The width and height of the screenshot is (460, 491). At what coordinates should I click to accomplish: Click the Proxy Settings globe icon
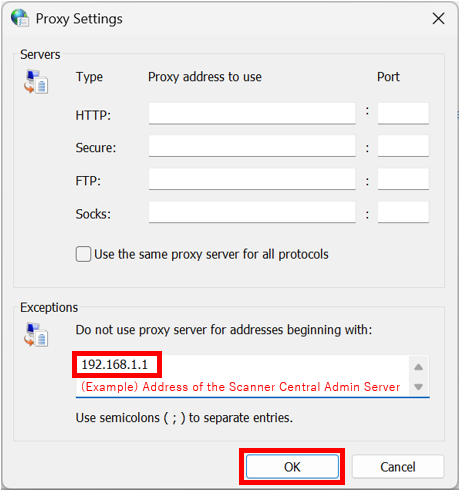tap(20, 18)
